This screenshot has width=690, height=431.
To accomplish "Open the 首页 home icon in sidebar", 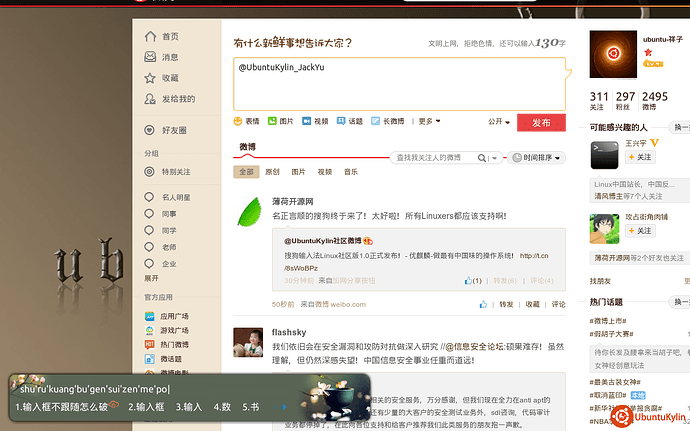I will pyautogui.click(x=150, y=36).
